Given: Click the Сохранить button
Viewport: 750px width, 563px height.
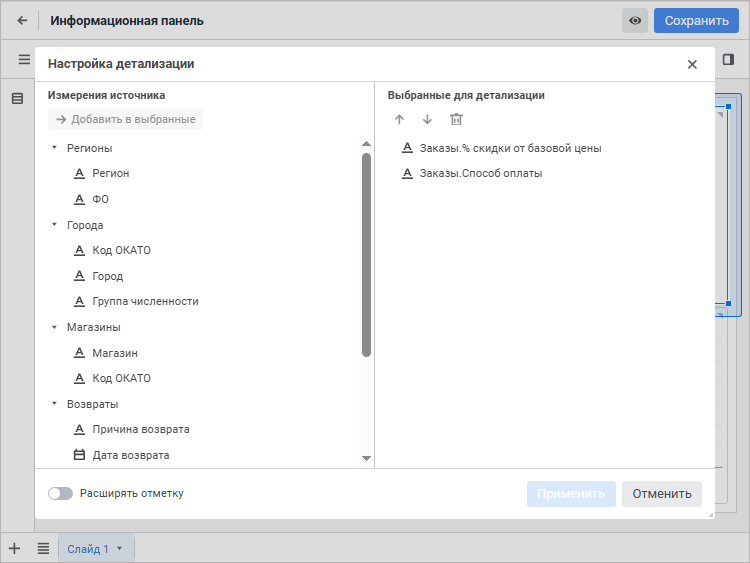Looking at the screenshot, I should coord(696,20).
